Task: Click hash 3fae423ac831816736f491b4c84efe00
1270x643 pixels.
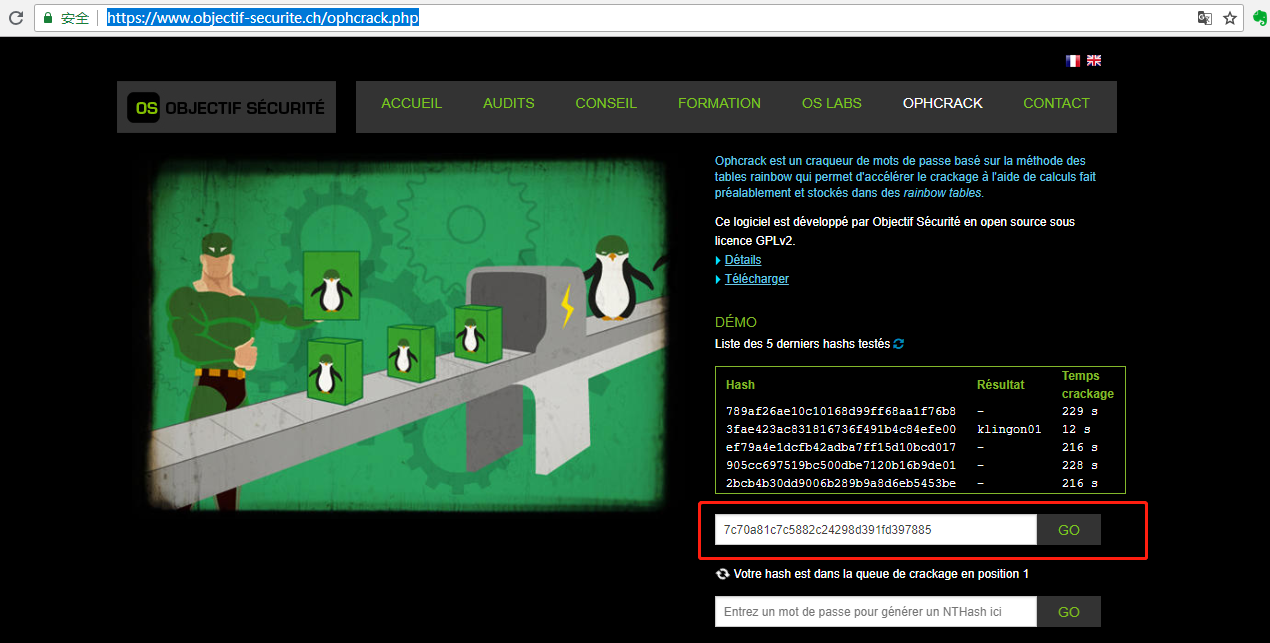Action: (x=841, y=430)
